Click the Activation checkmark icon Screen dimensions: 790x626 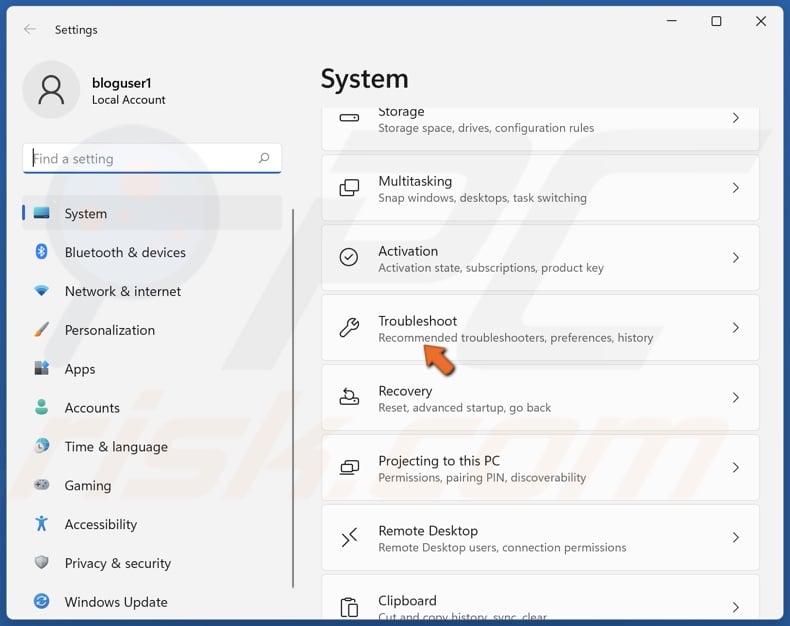349,257
